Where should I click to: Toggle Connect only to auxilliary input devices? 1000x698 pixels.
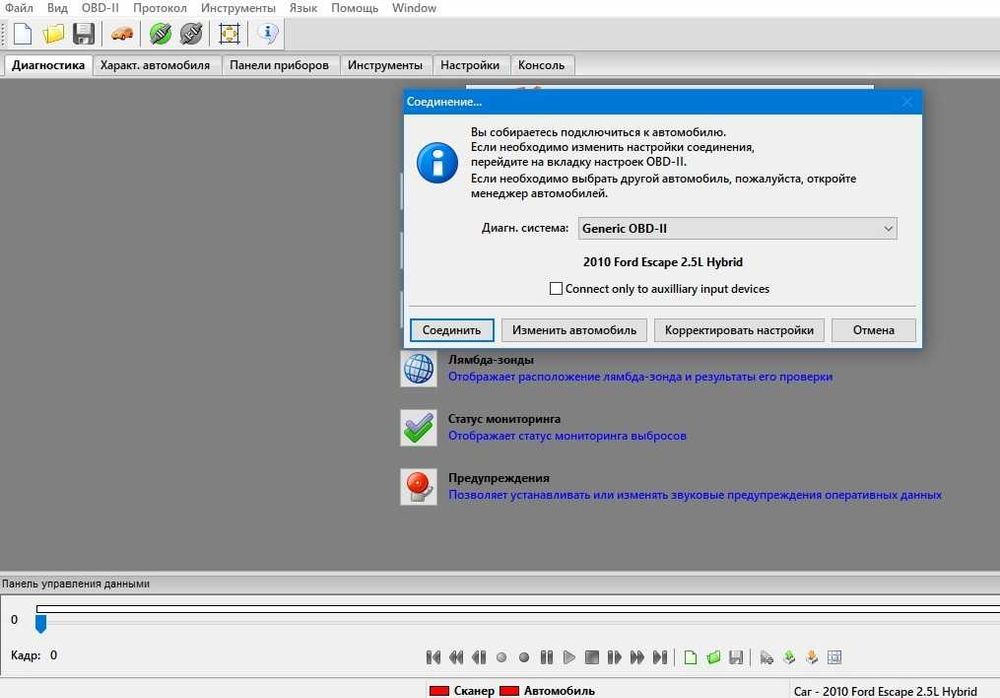[556, 288]
